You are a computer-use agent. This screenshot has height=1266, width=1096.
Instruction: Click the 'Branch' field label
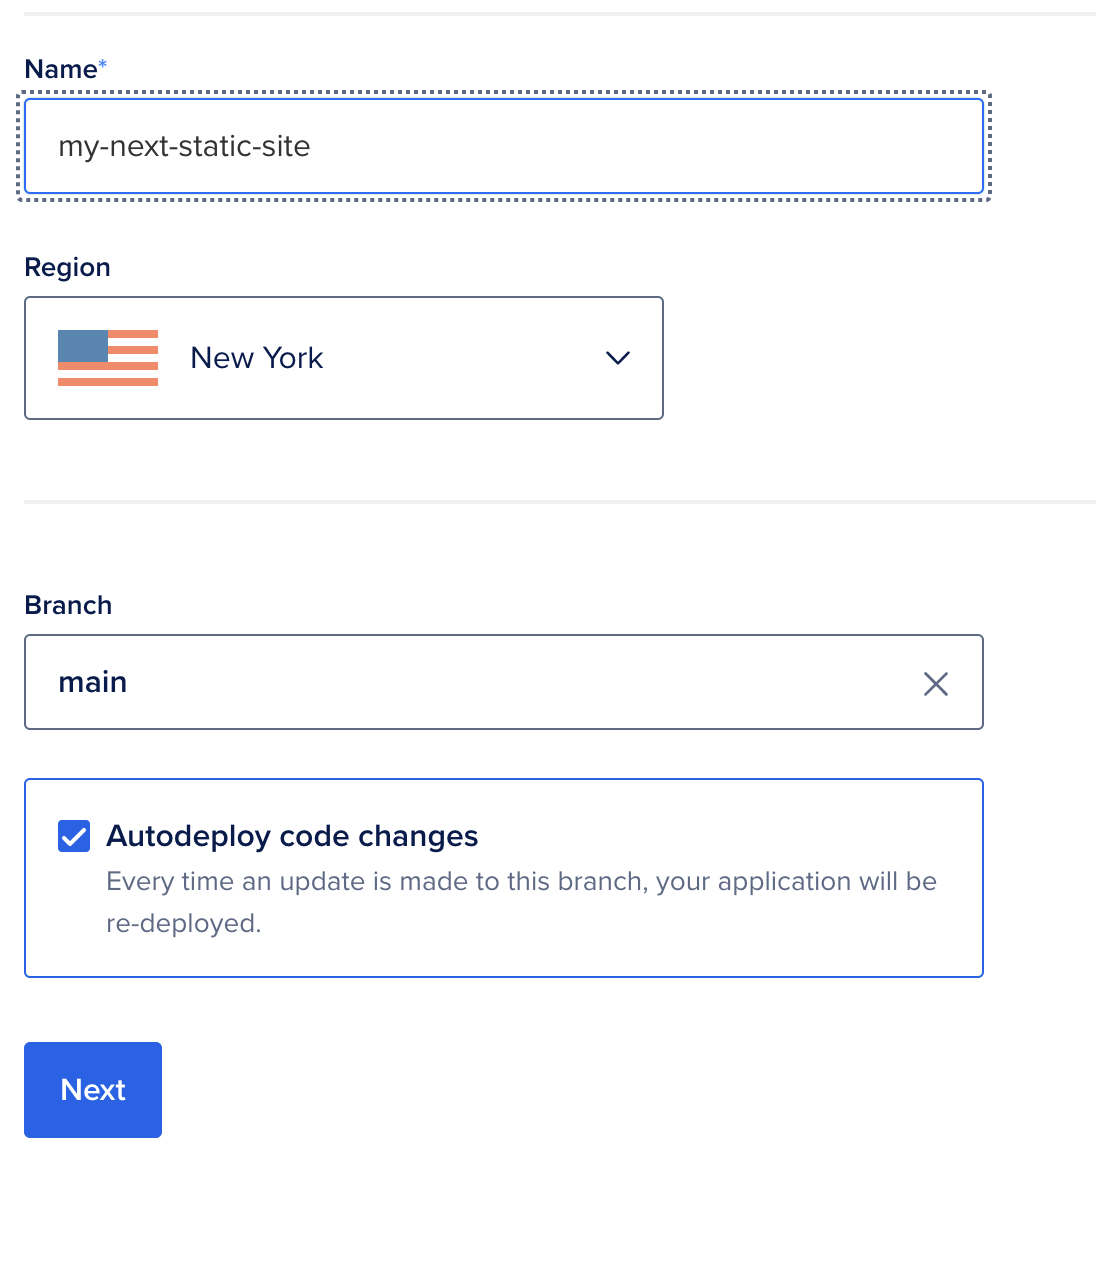point(68,606)
